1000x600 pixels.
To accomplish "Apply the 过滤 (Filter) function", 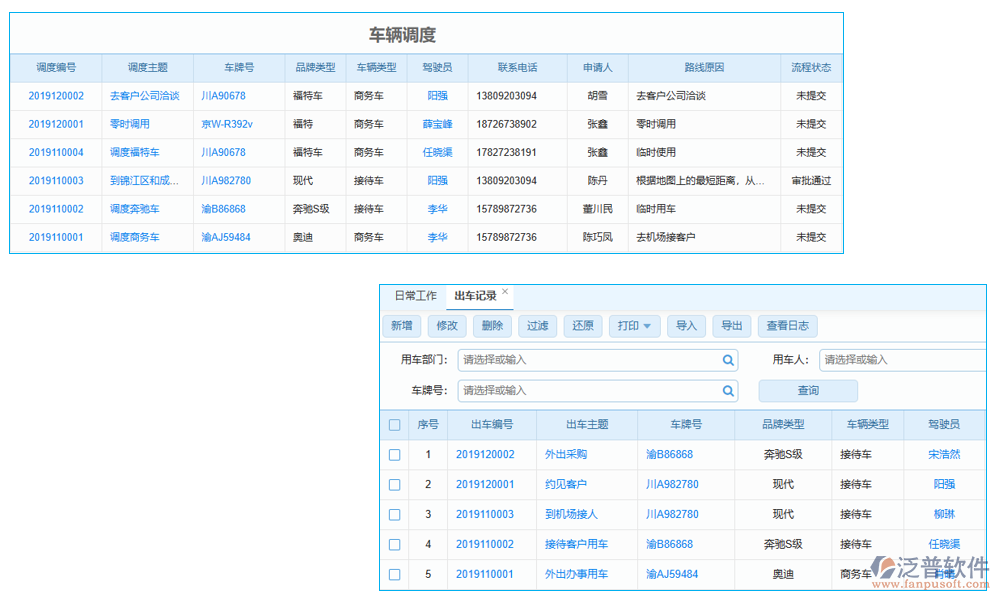I will point(538,326).
